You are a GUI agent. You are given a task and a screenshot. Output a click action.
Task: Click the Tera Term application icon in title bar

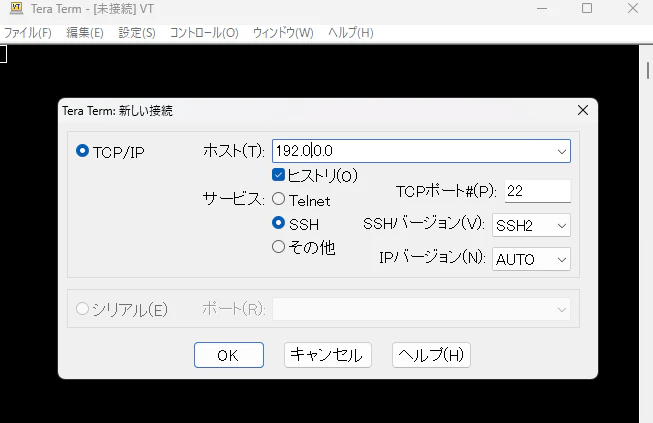click(16, 8)
